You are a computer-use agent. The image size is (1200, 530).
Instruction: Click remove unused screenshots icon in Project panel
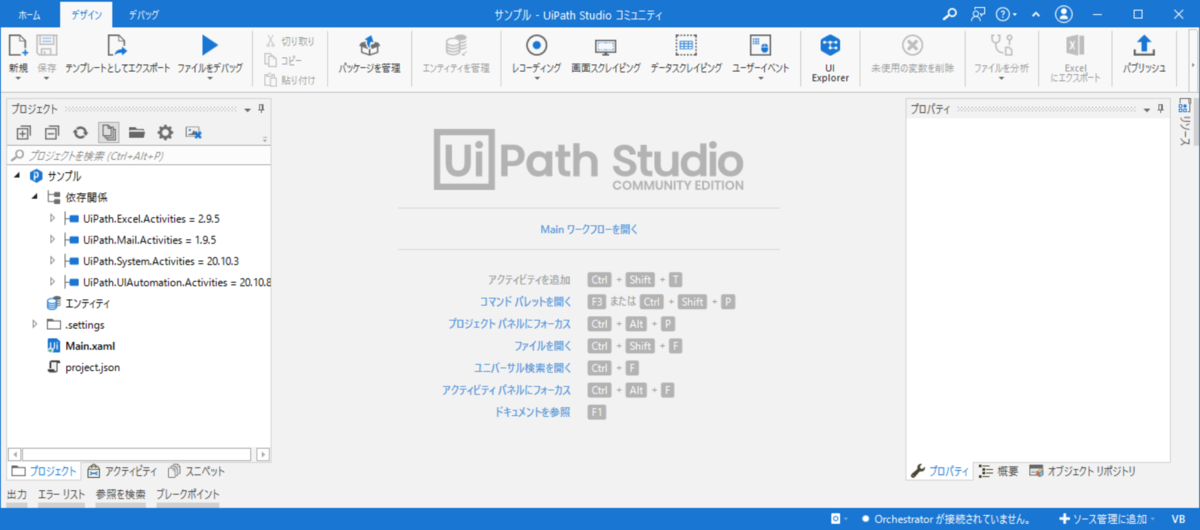pyautogui.click(x=194, y=132)
